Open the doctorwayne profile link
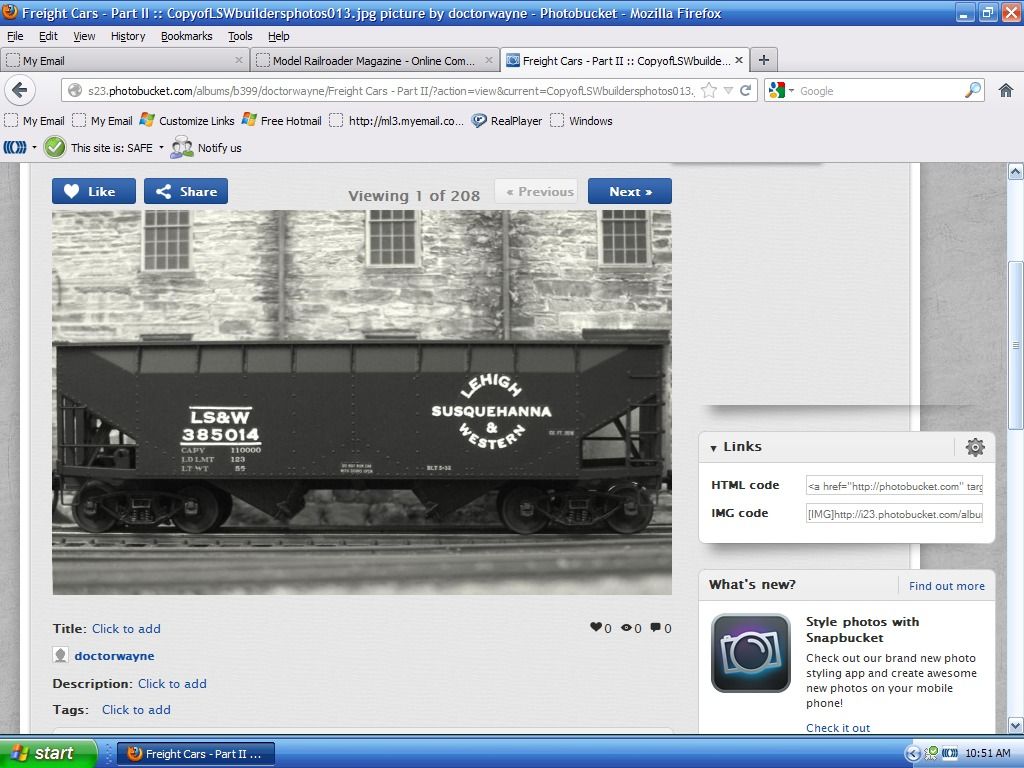 [114, 656]
